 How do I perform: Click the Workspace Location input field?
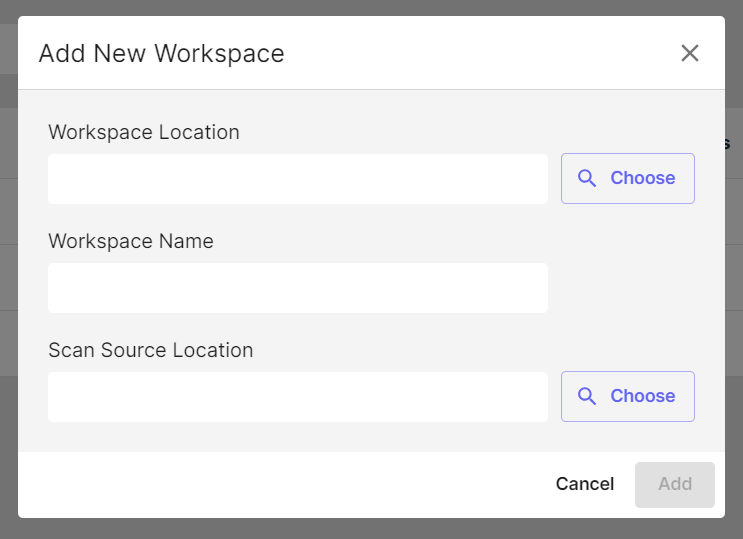298,179
